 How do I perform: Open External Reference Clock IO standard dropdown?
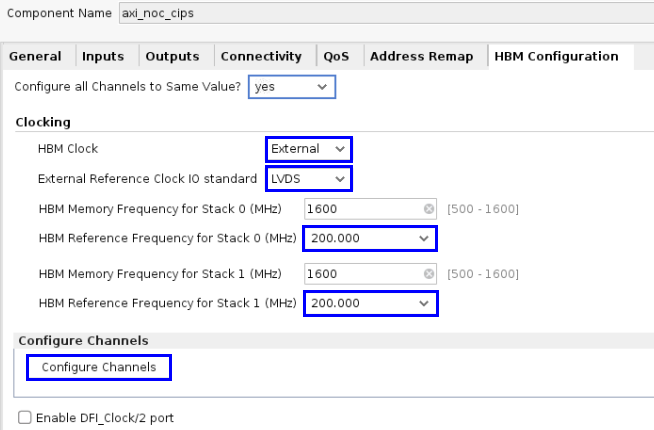pos(309,179)
